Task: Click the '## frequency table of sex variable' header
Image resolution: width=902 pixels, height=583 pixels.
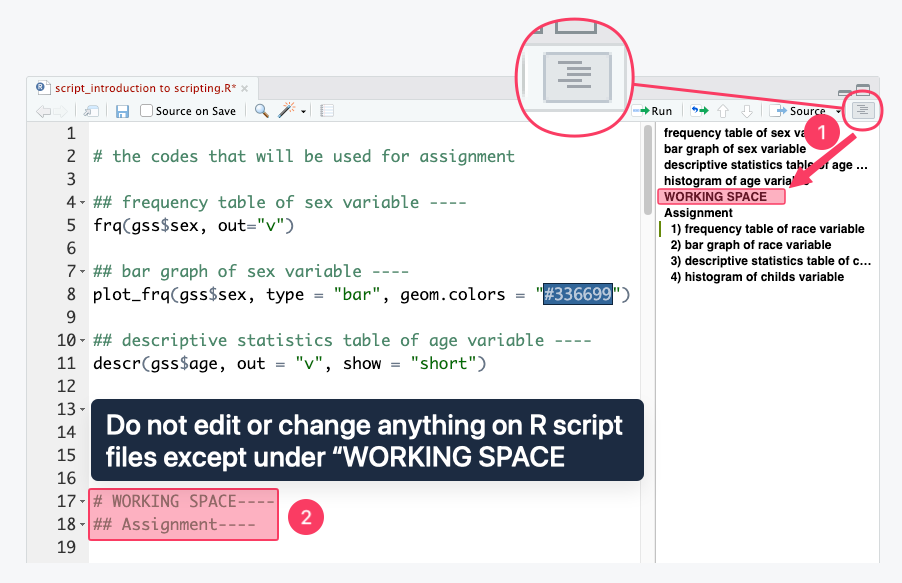Action: [x=280, y=202]
